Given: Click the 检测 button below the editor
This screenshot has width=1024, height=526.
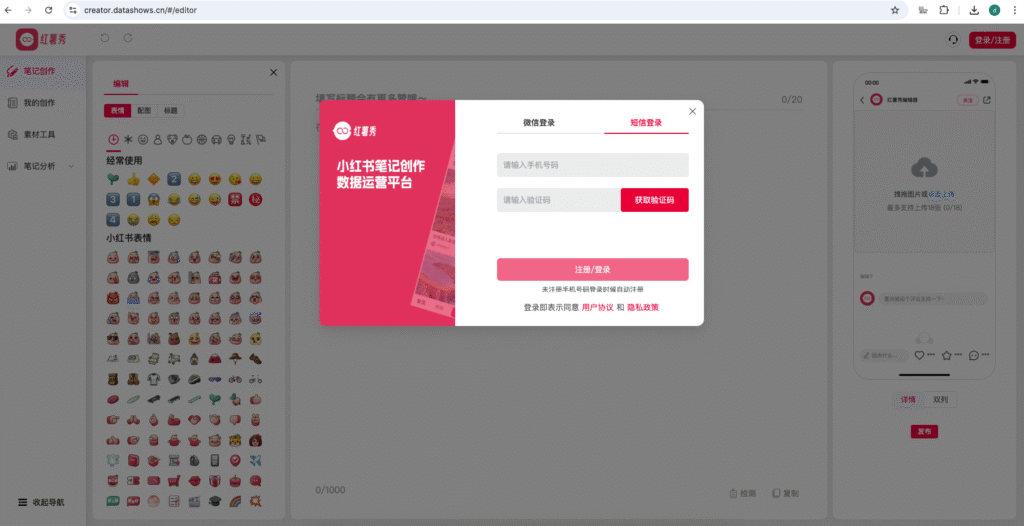Looking at the screenshot, I should click(x=743, y=493).
